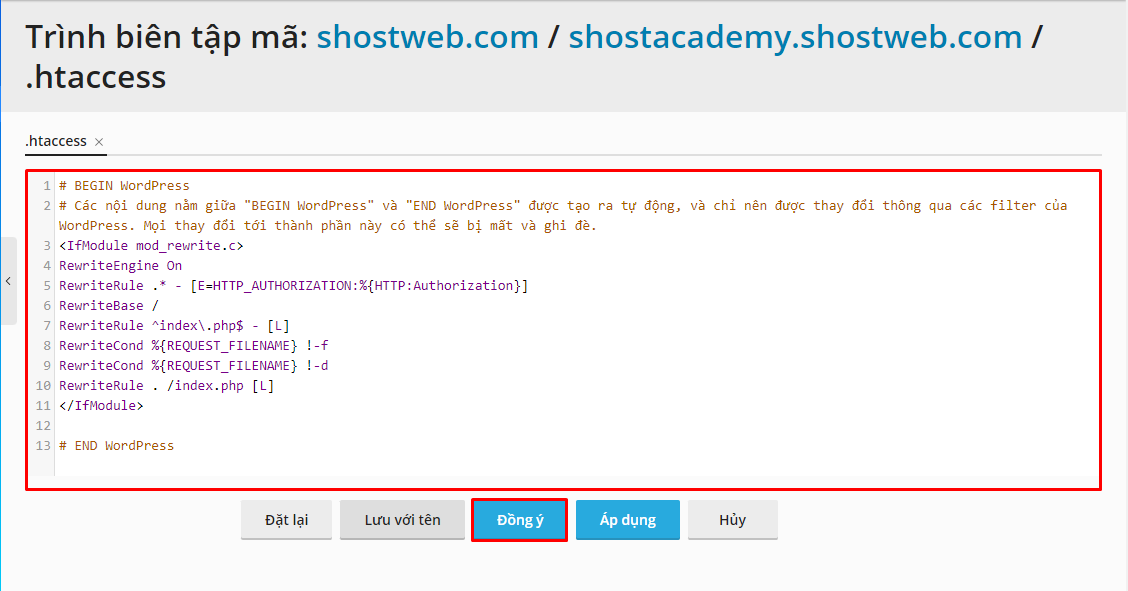Expand the left side panel chevron

coord(8,281)
